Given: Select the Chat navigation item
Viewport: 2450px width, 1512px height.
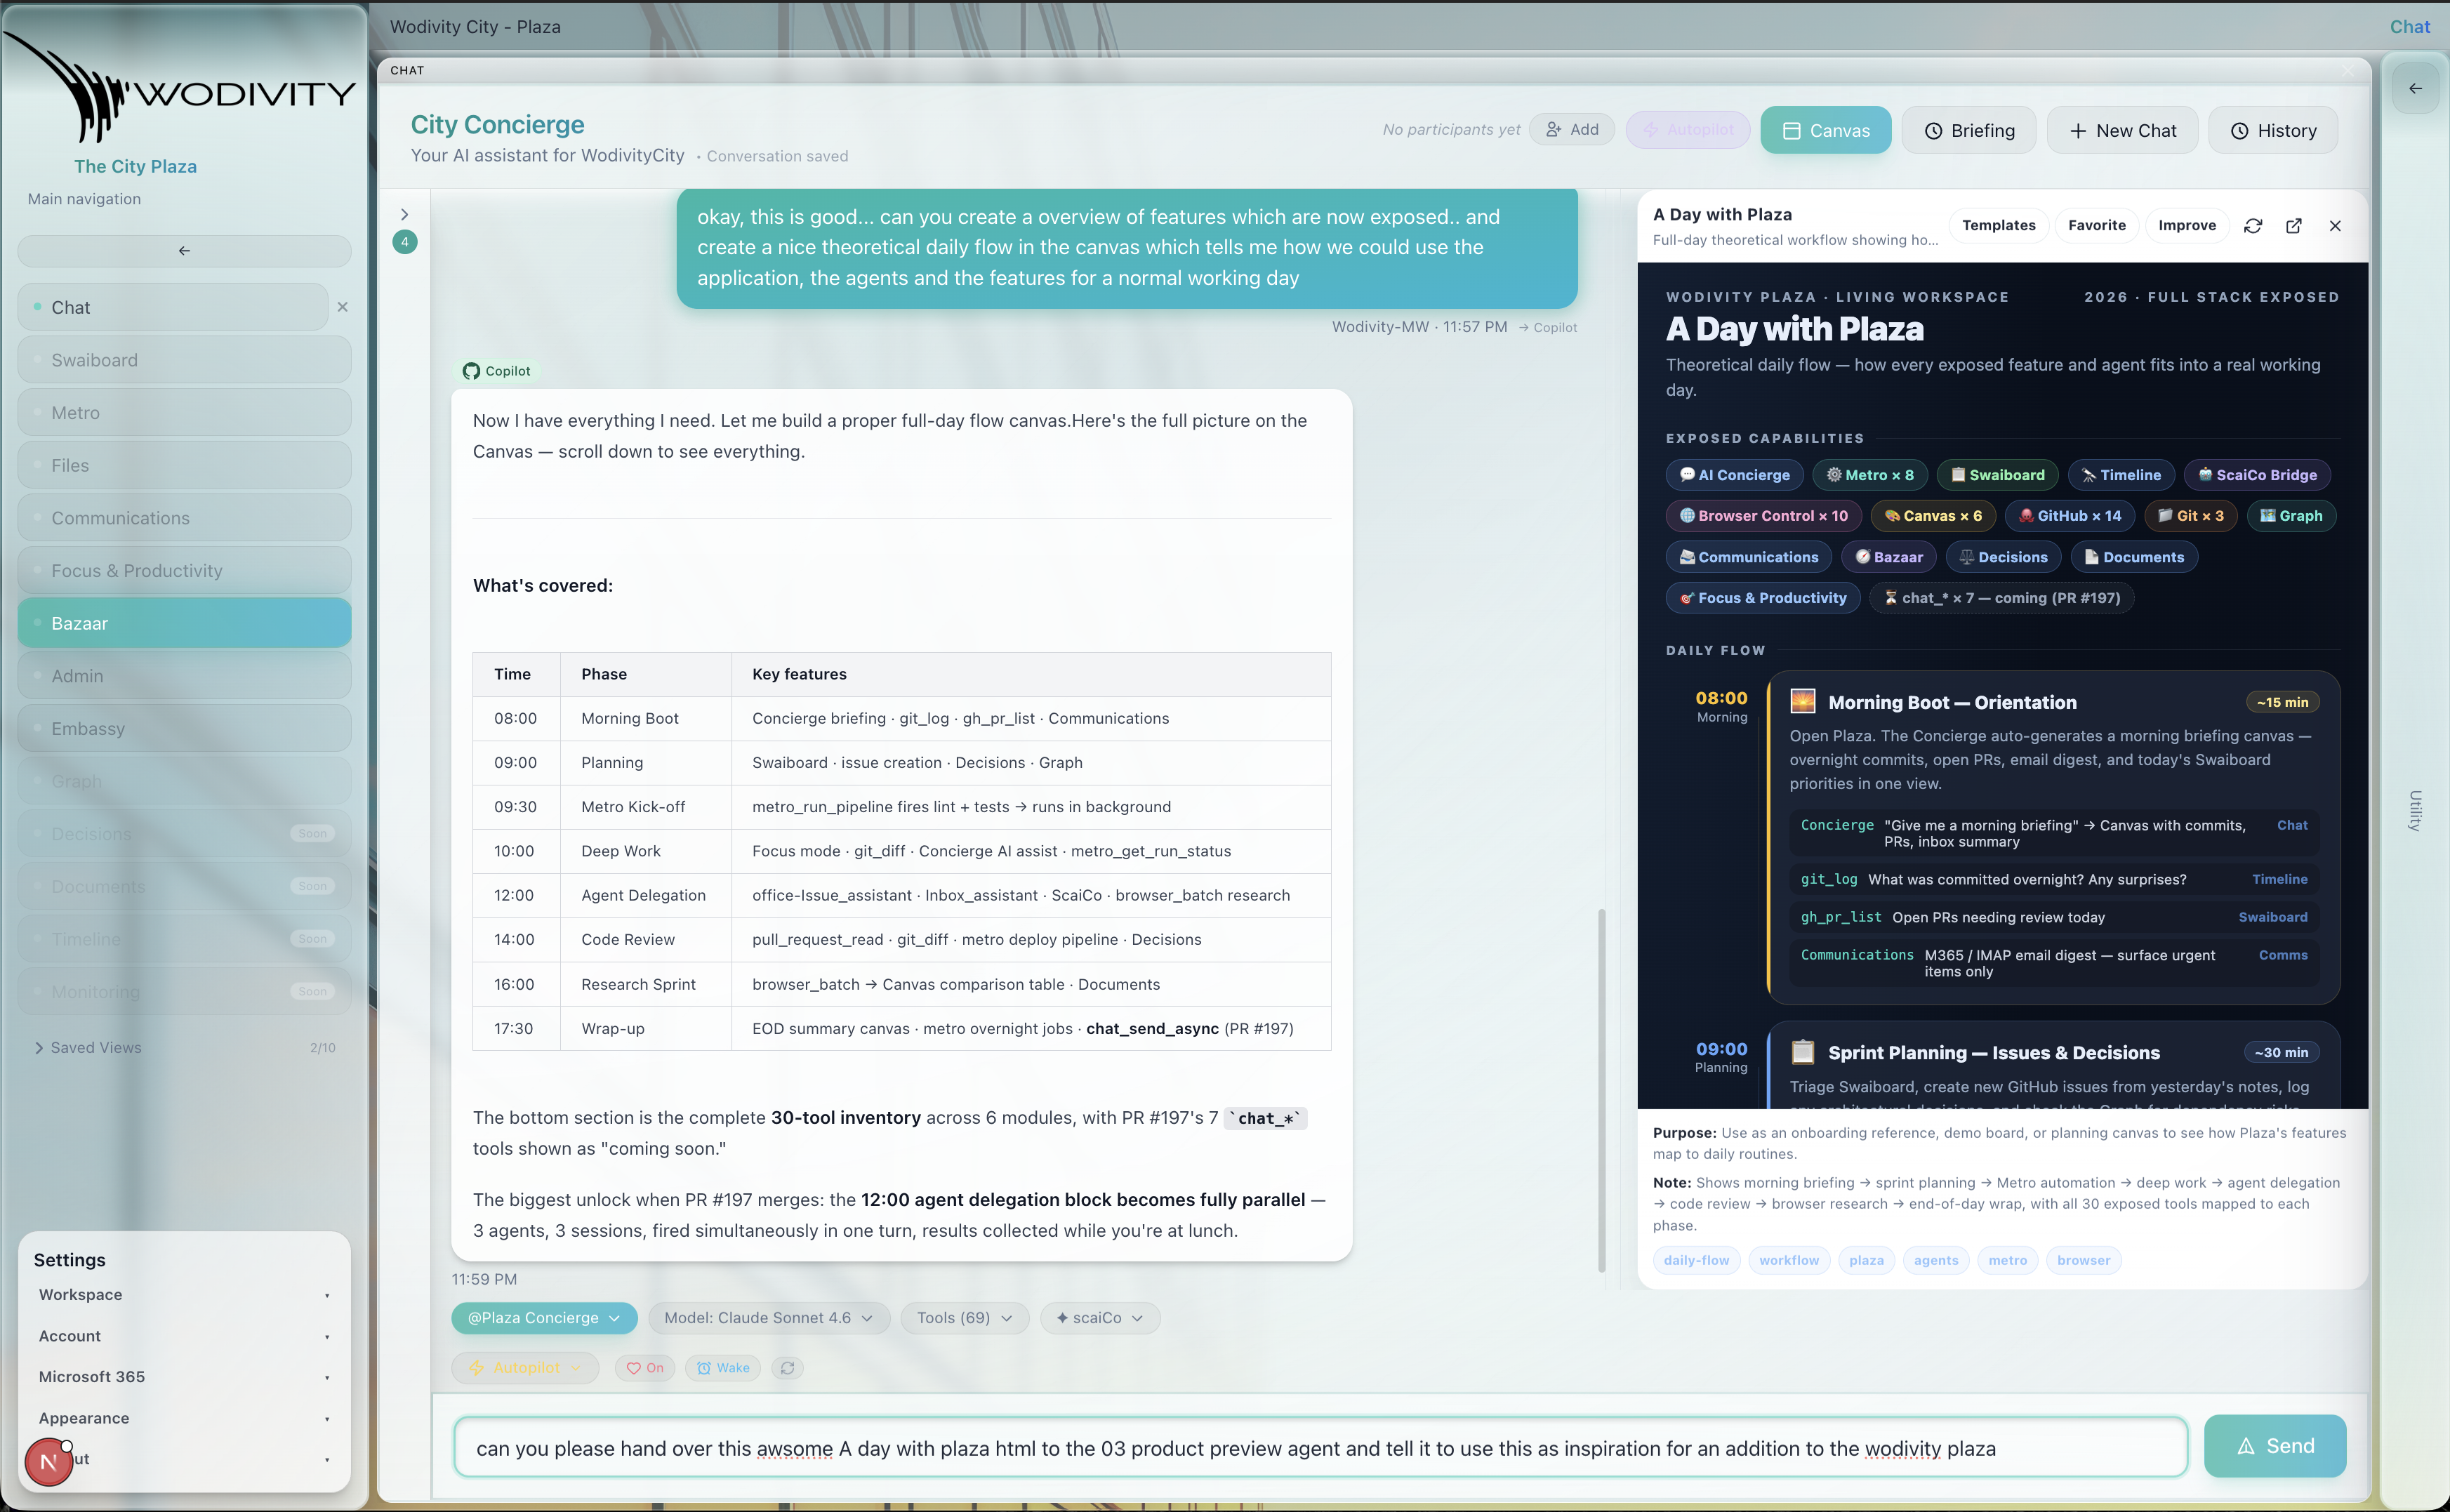Looking at the screenshot, I should click(x=173, y=307).
